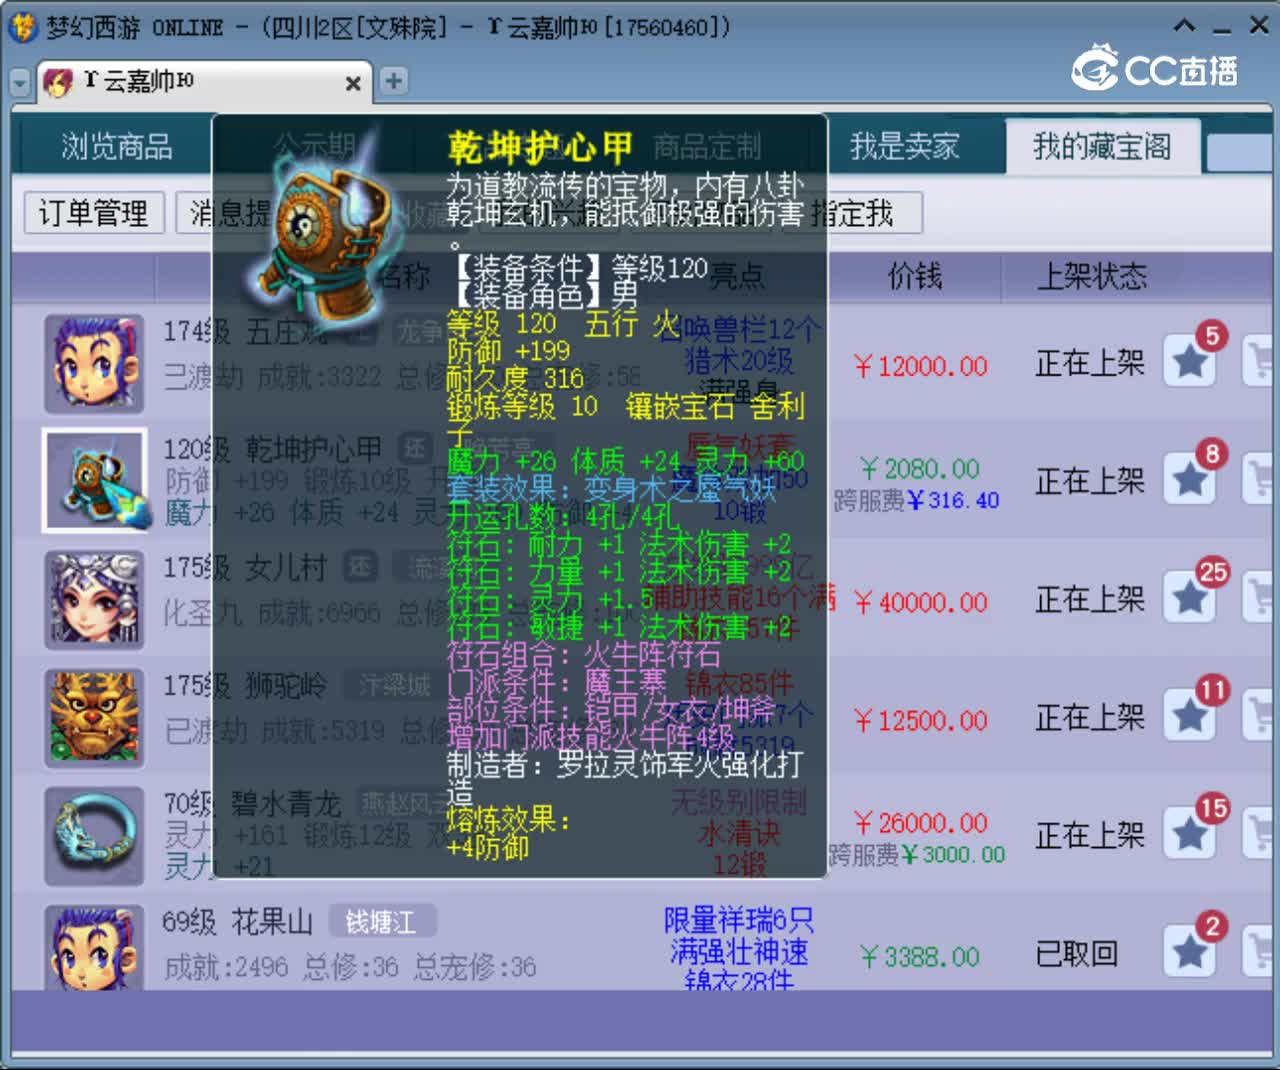The height and width of the screenshot is (1070, 1280).
Task: Click price ¥12000.00
Action: coord(920,366)
